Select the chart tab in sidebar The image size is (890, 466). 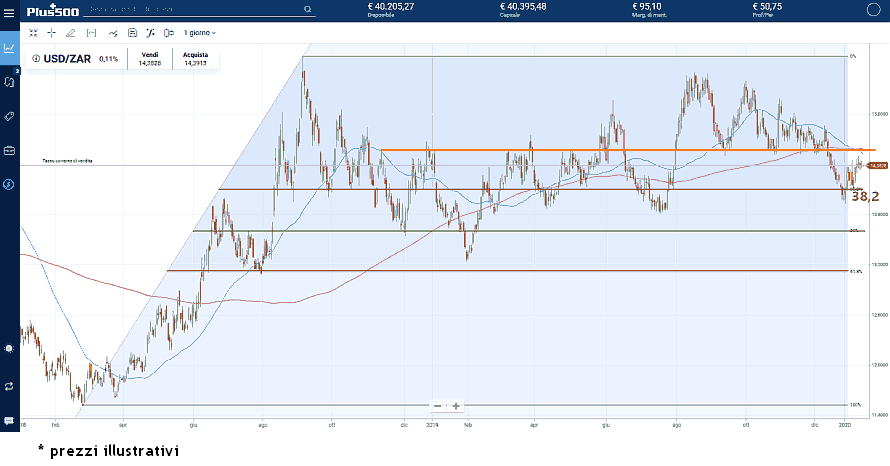pos(9,47)
